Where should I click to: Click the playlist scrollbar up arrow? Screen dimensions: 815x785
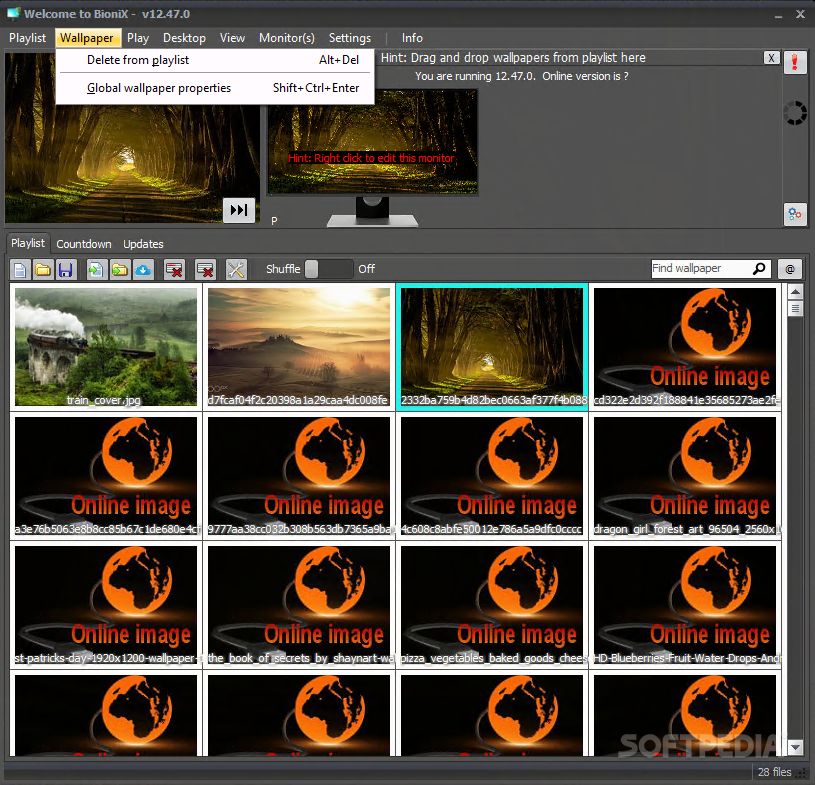(x=795, y=292)
